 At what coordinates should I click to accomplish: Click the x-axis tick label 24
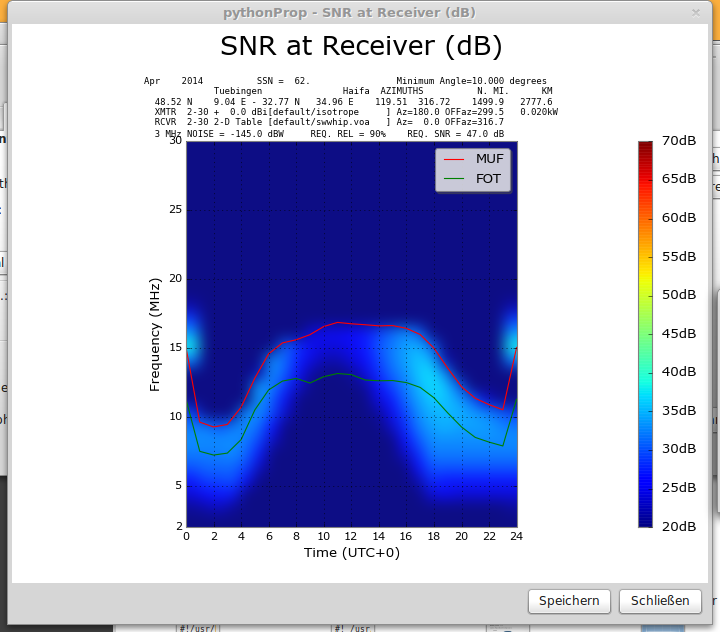point(517,536)
